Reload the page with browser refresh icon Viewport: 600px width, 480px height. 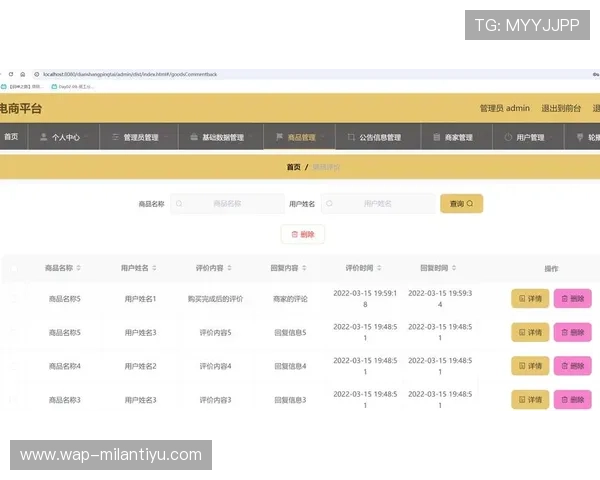[x=11, y=74]
